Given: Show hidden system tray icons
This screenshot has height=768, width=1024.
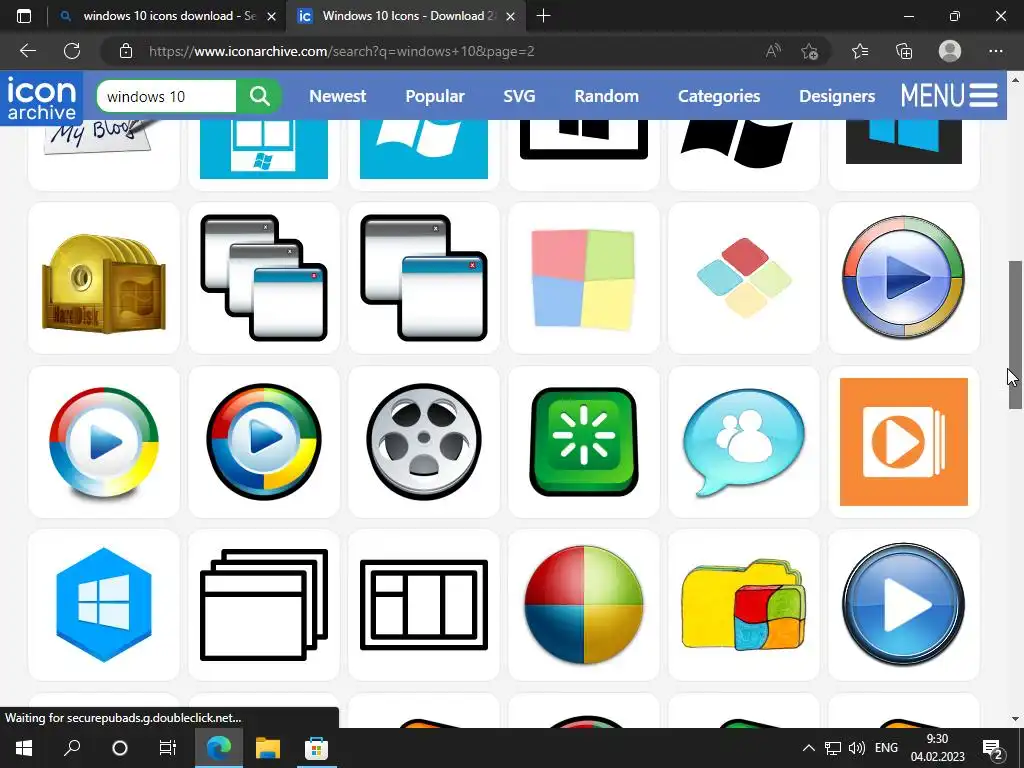Looking at the screenshot, I should [x=808, y=748].
